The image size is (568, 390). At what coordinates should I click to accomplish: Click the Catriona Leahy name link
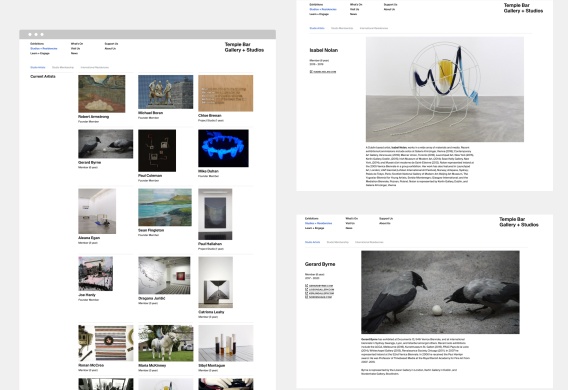[211, 312]
